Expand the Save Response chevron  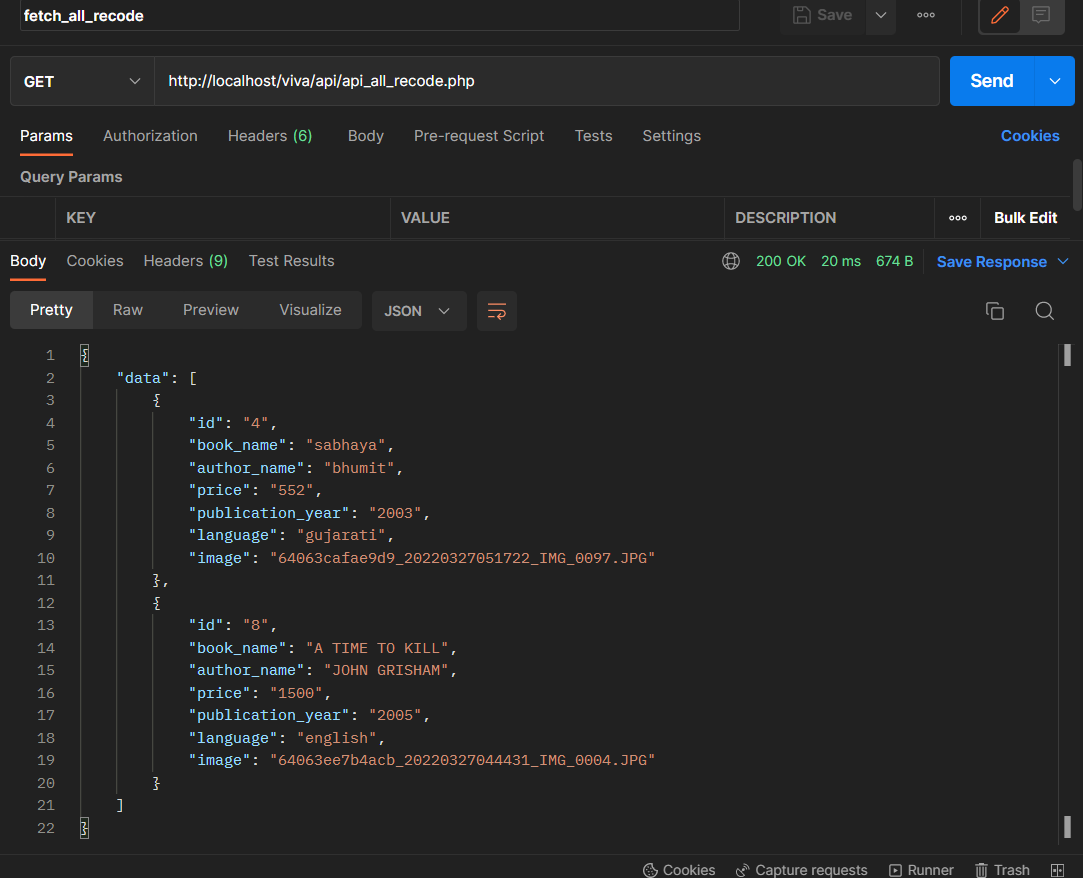tap(1063, 261)
